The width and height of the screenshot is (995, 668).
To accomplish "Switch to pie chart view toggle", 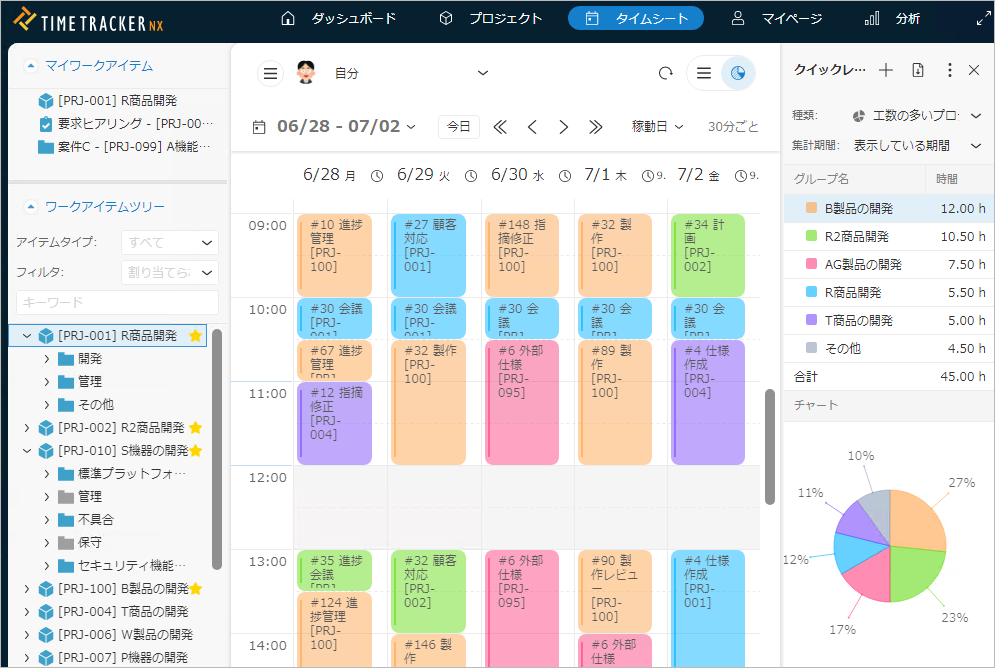I will tap(738, 73).
